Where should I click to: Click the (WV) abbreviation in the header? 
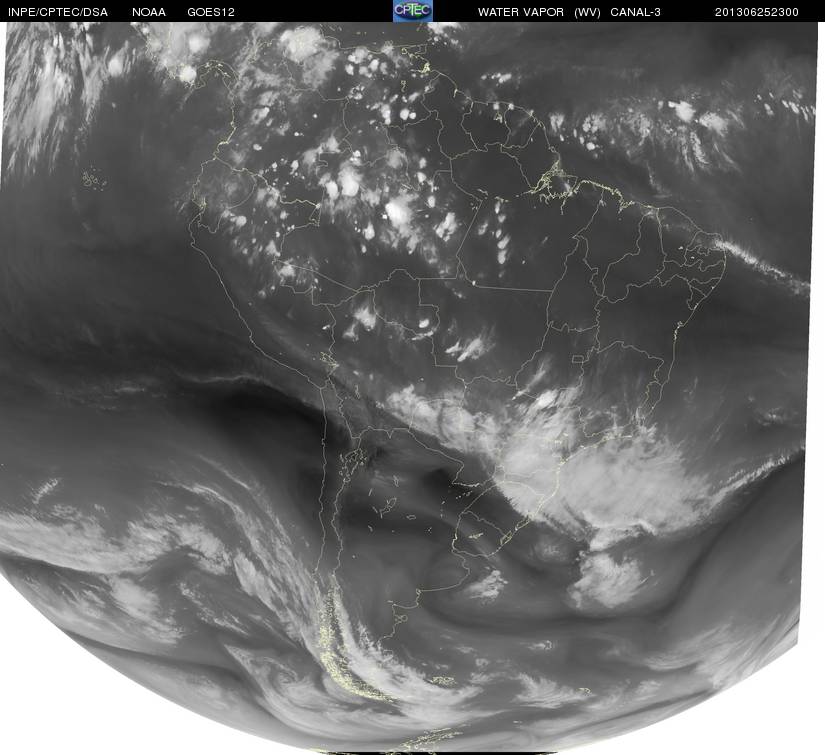(x=587, y=12)
